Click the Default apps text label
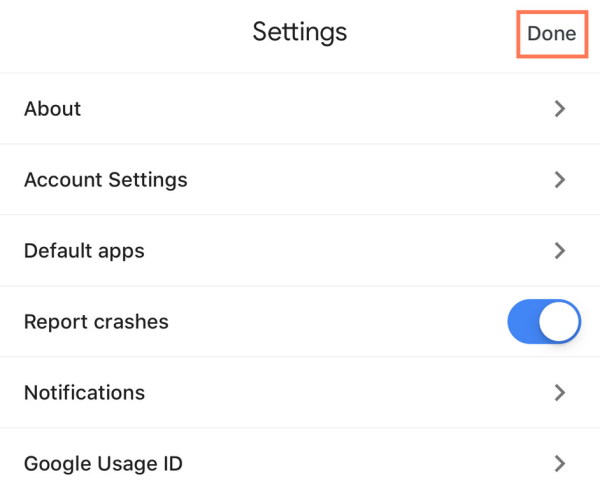The height and width of the screenshot is (492, 600). [x=84, y=251]
